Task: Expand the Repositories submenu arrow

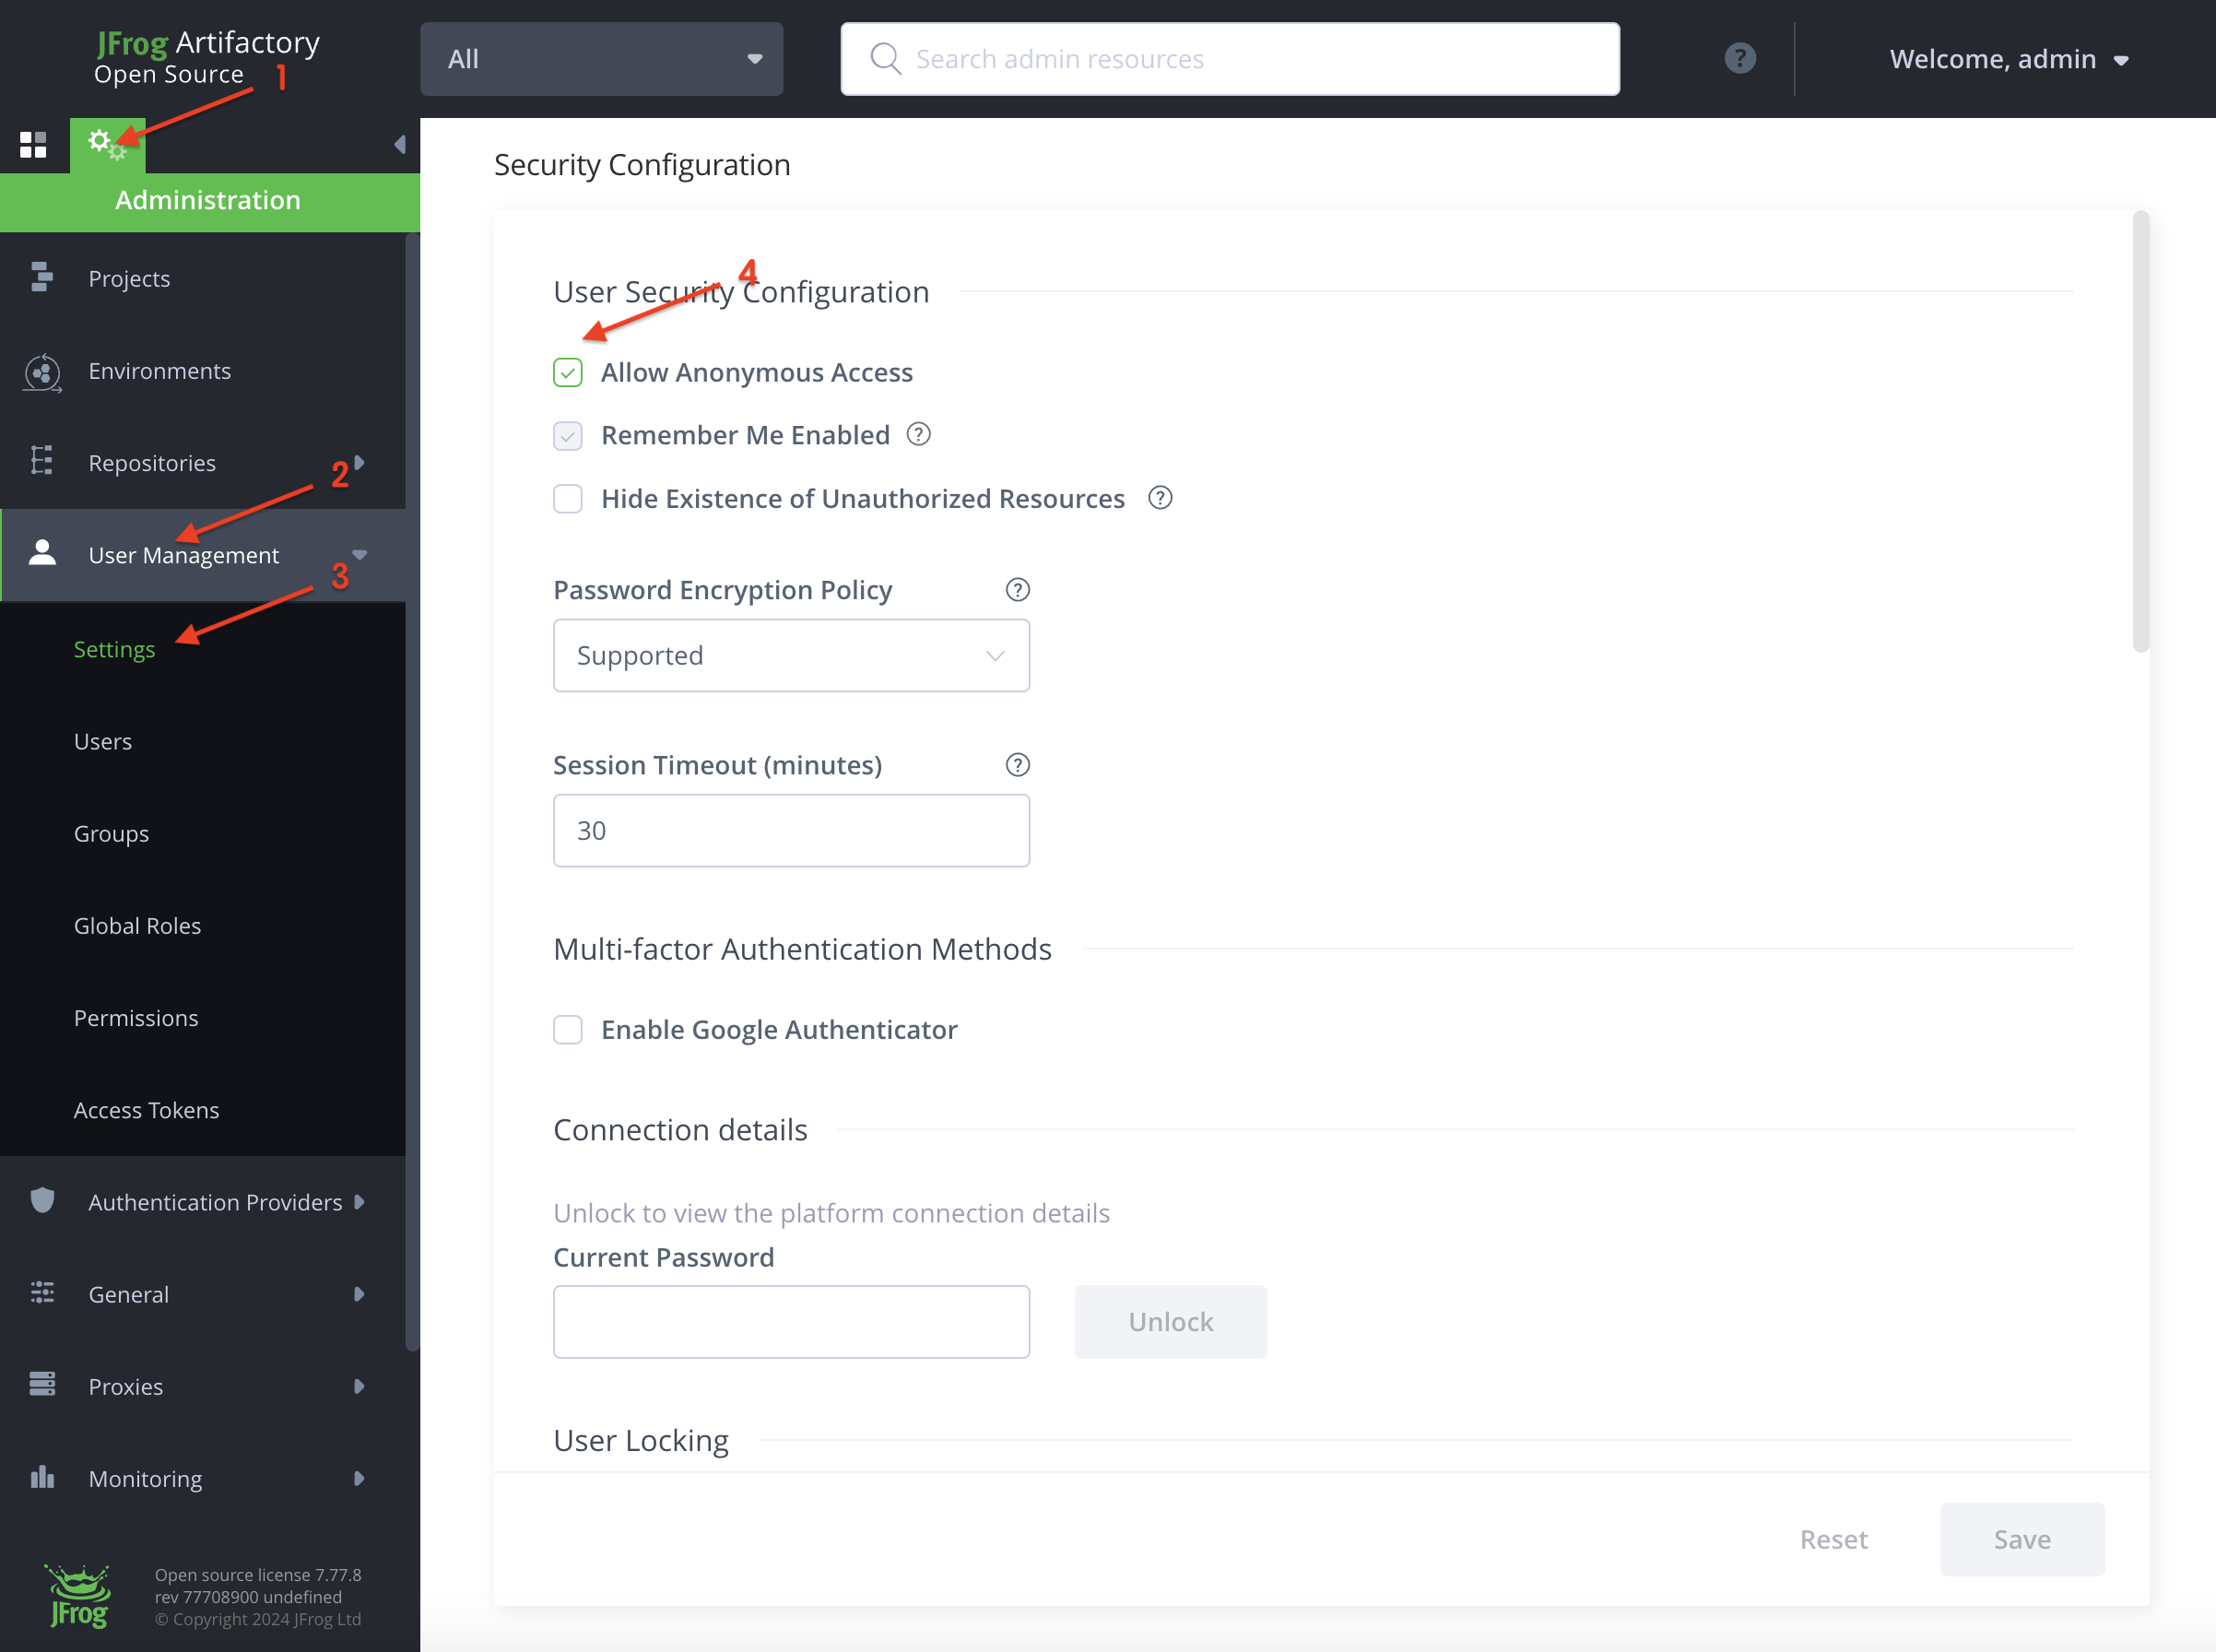Action: 359,462
